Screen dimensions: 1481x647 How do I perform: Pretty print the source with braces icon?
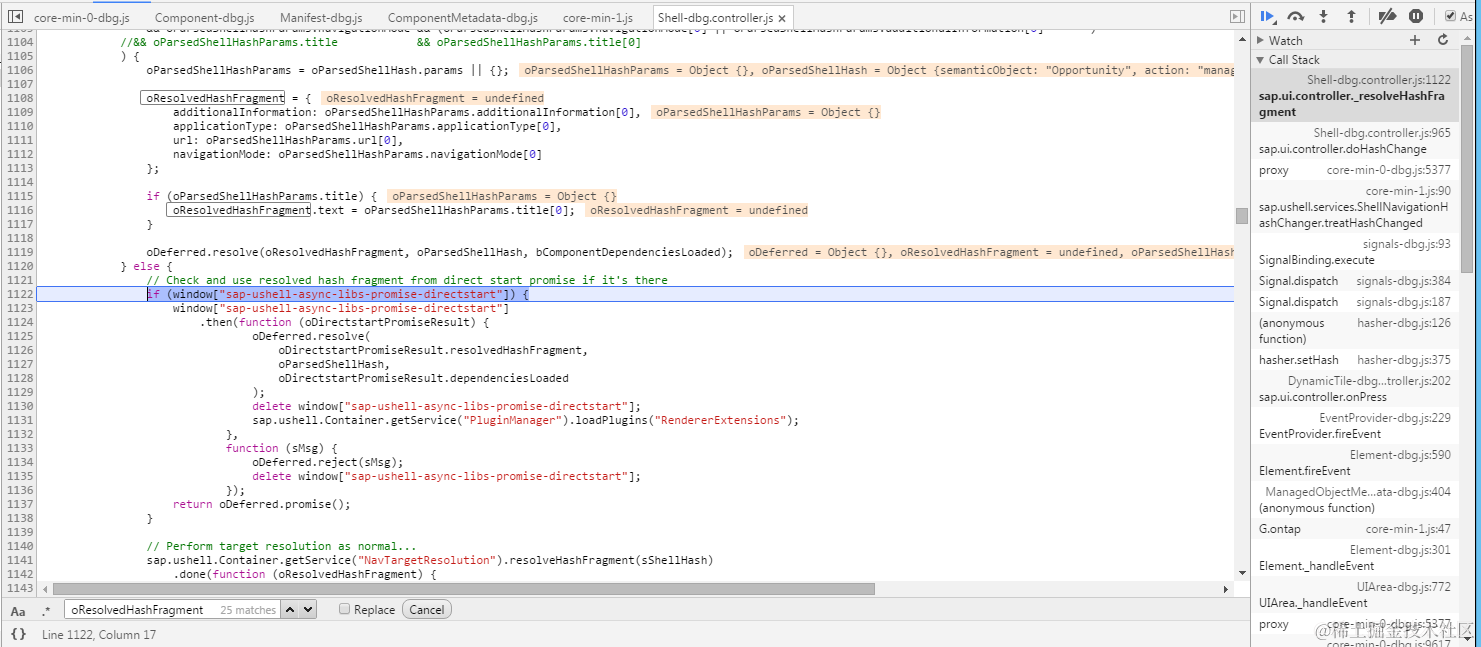pyautogui.click(x=18, y=634)
